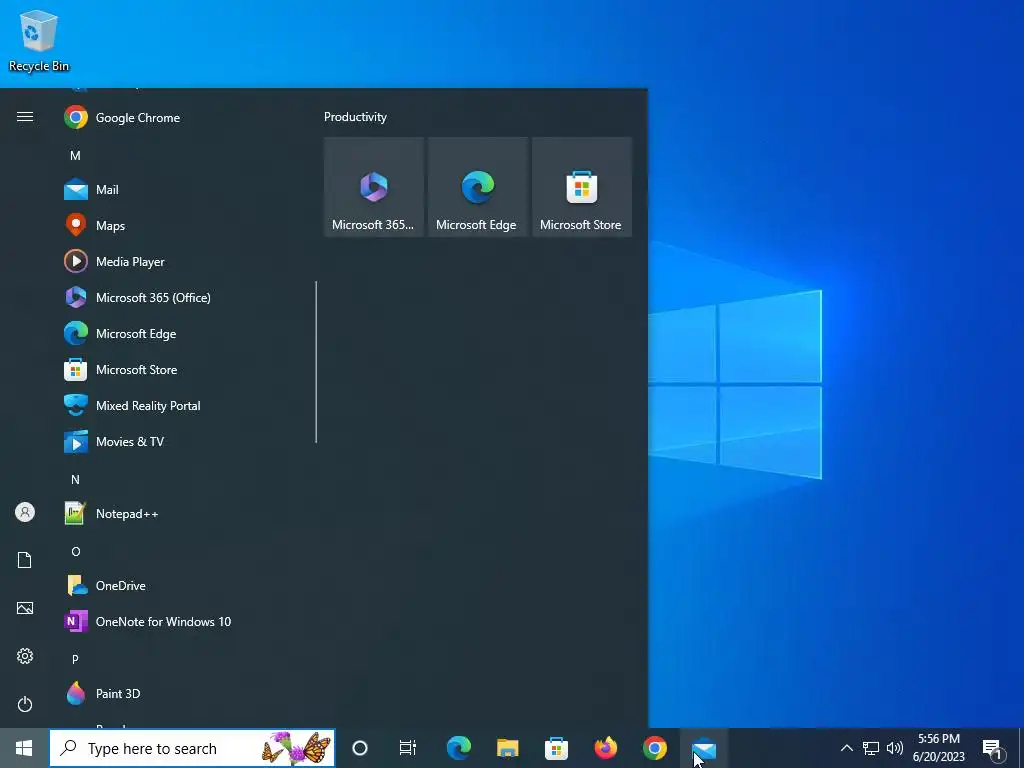Open the user account icon in Start sidebar
The width and height of the screenshot is (1024, 768).
point(25,513)
